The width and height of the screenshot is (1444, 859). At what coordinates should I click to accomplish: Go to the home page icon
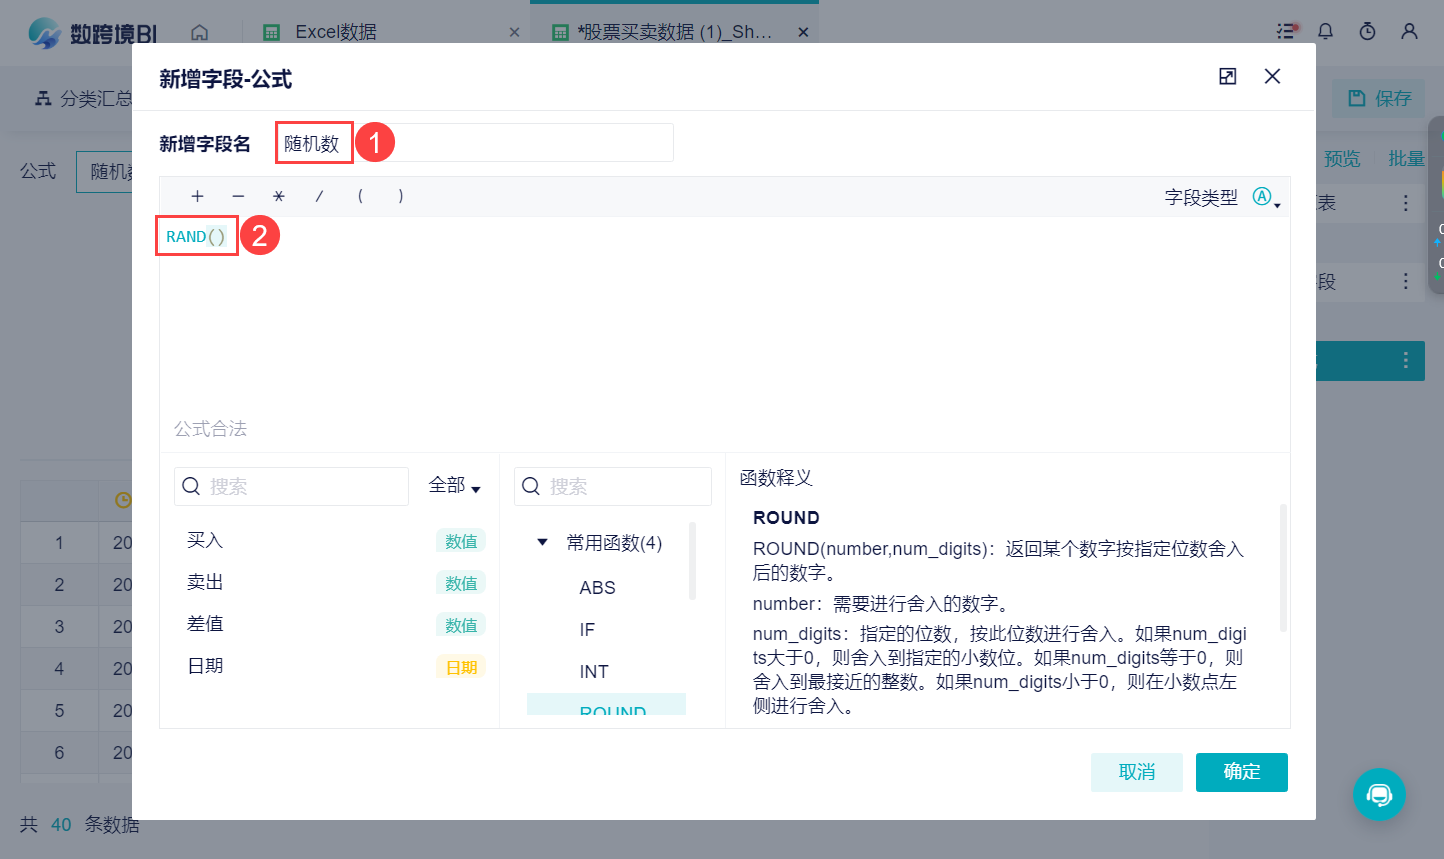(x=200, y=32)
